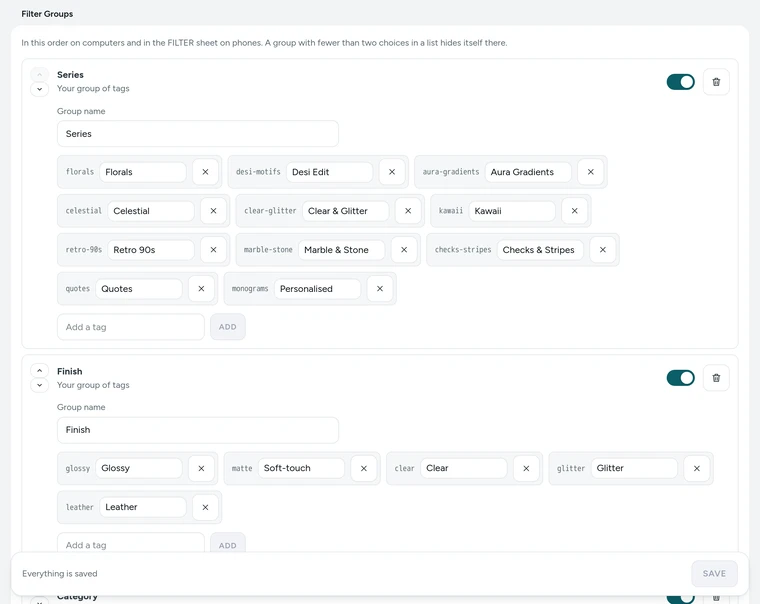This screenshot has height=604, width=760.
Task: Click the SAVE button
Action: tap(714, 573)
